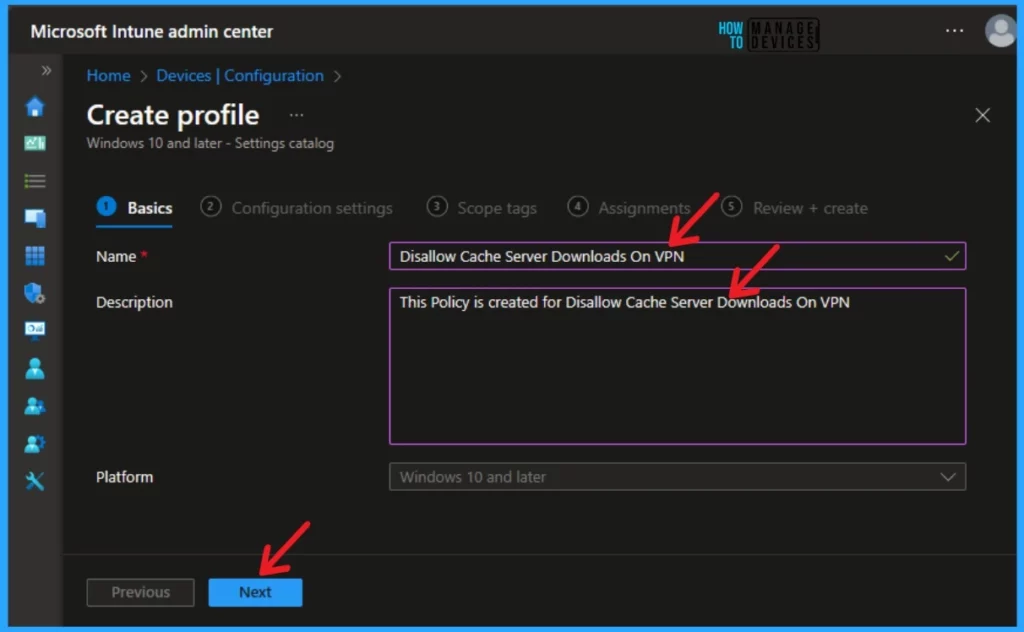Click the Name field label
The height and width of the screenshot is (632, 1024).
tap(116, 257)
